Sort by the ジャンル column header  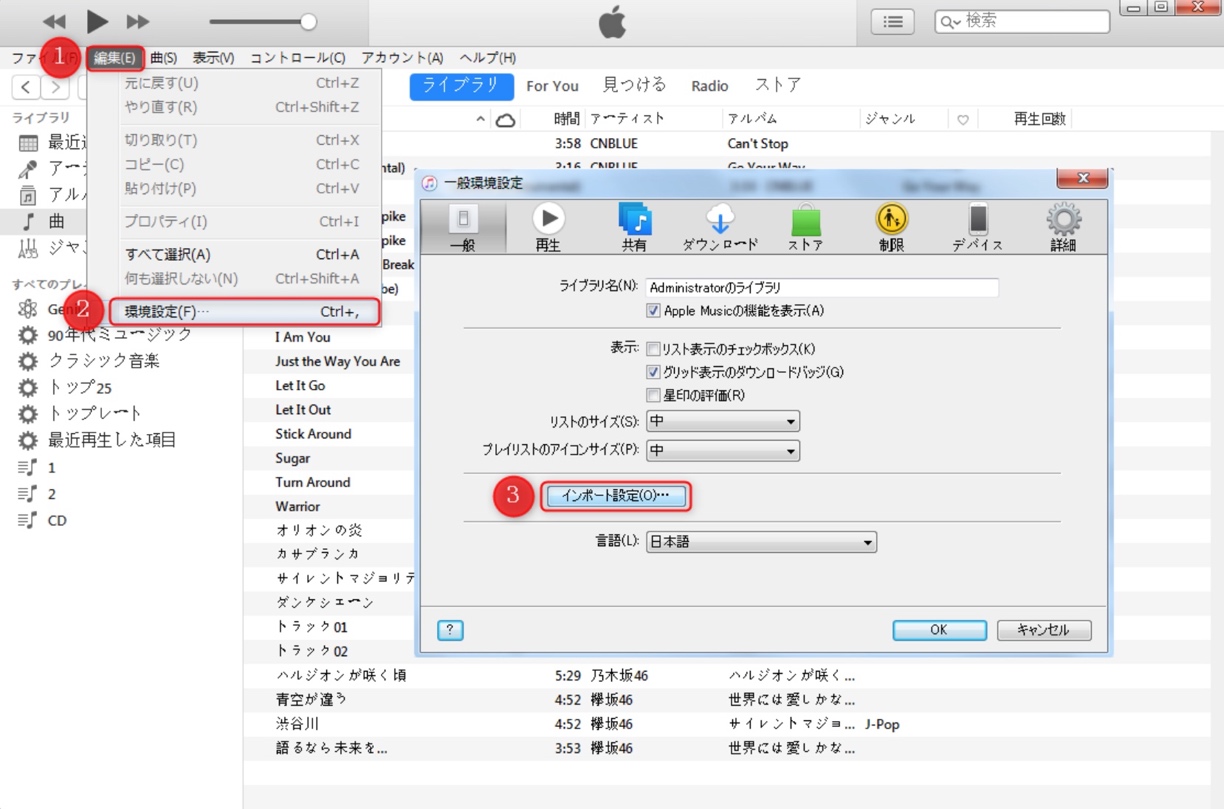click(890, 119)
